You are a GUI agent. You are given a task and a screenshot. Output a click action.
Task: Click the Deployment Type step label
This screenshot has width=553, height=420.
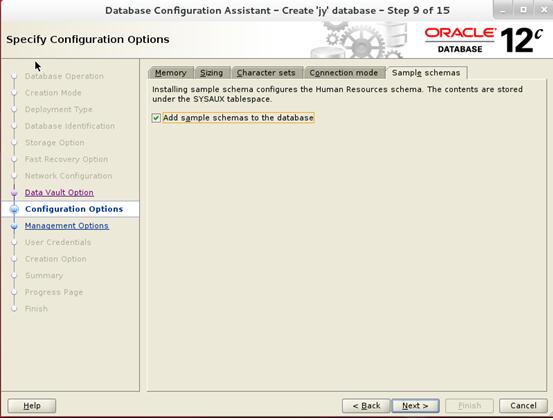pos(59,109)
